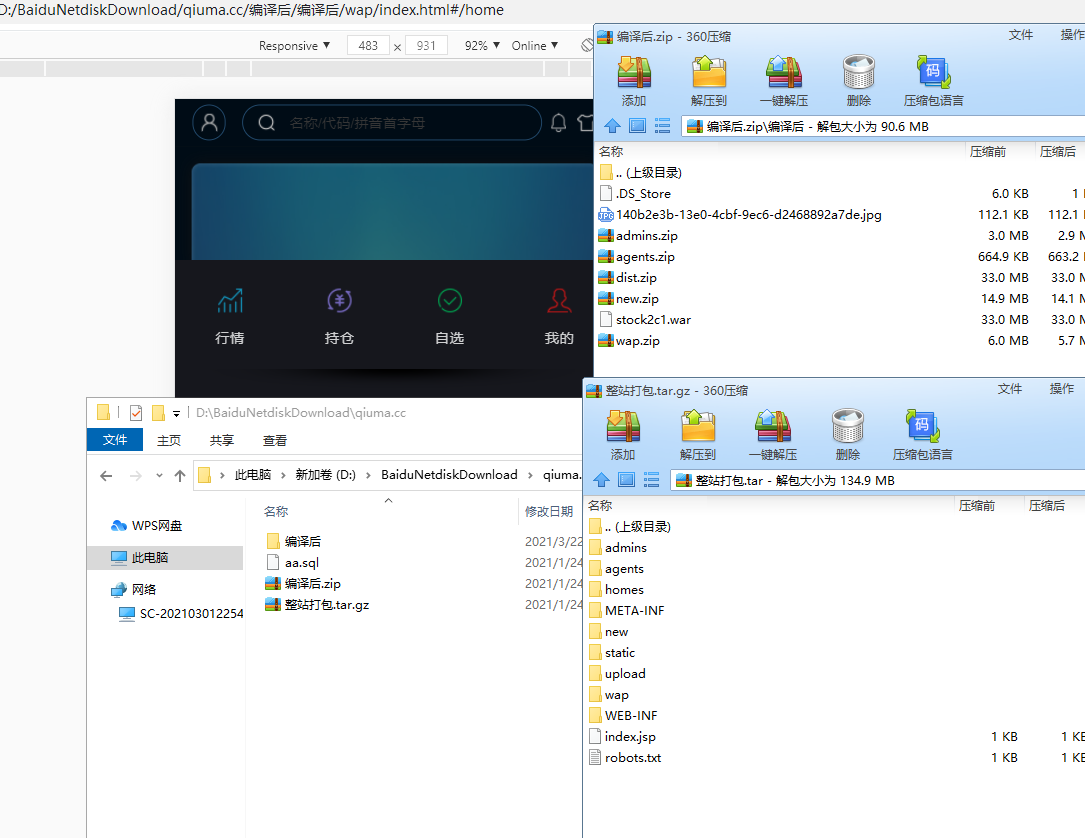Viewport: 1085px width, 838px height.
Task: Click 一键解压 in 编译后.zip archive window
Action: (x=784, y=80)
